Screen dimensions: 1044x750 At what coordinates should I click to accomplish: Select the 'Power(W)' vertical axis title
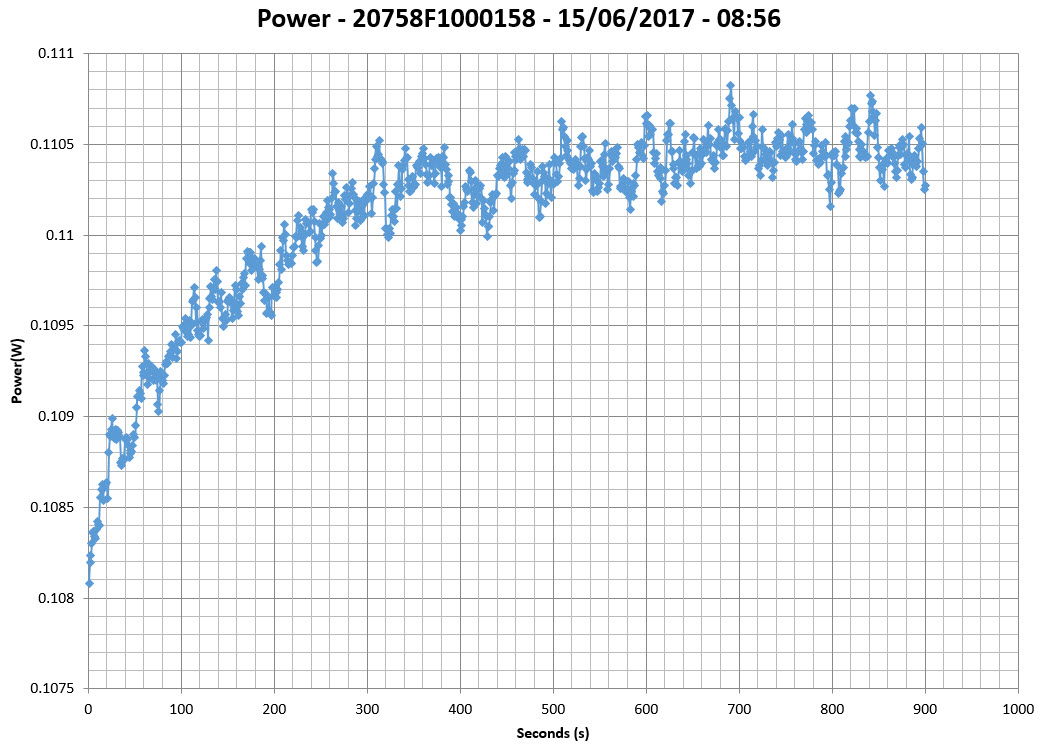17,370
